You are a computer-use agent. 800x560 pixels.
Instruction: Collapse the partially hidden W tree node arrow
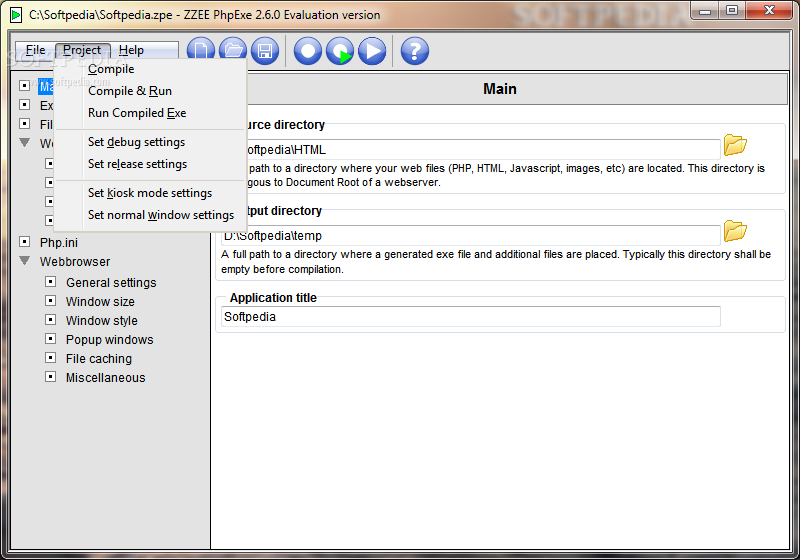[24, 142]
